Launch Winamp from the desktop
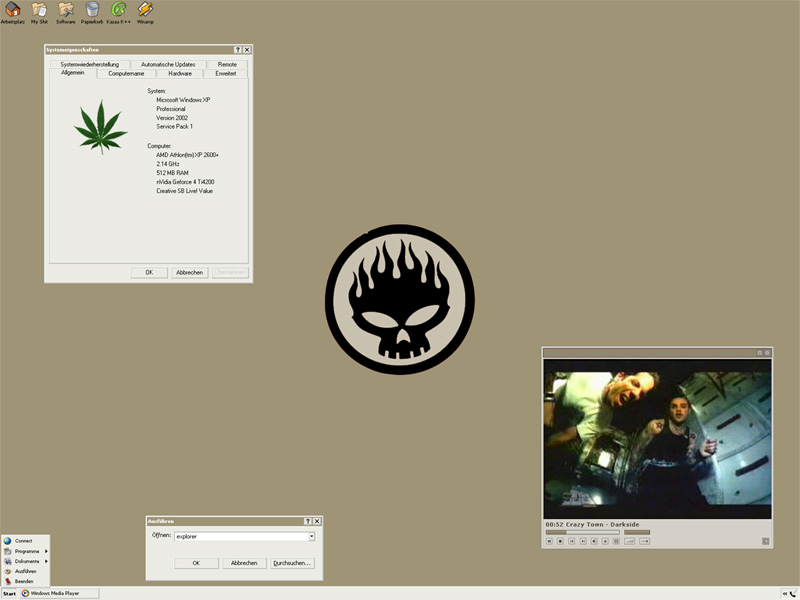The image size is (800, 600). (145, 13)
